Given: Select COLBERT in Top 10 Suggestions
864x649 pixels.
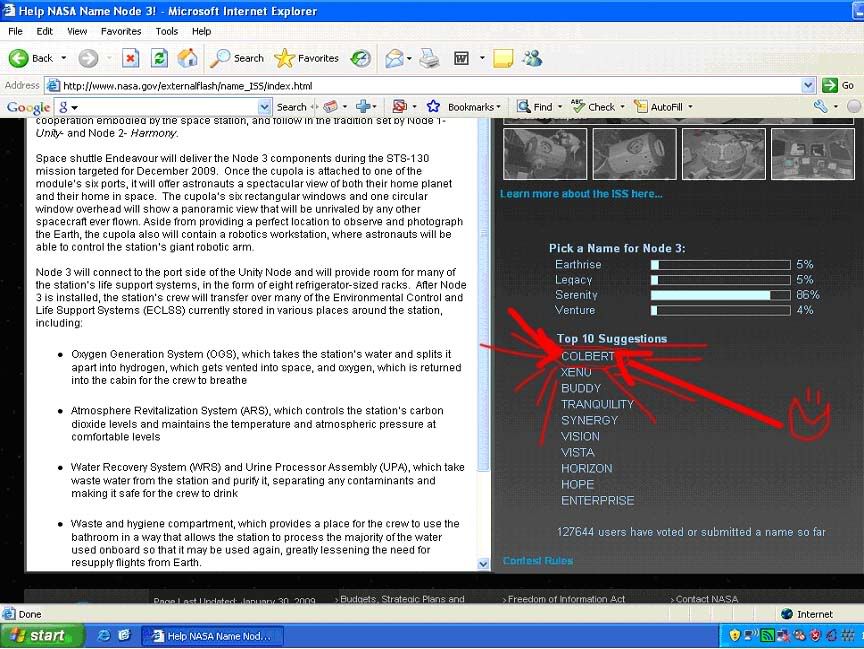Looking at the screenshot, I should coord(587,356).
